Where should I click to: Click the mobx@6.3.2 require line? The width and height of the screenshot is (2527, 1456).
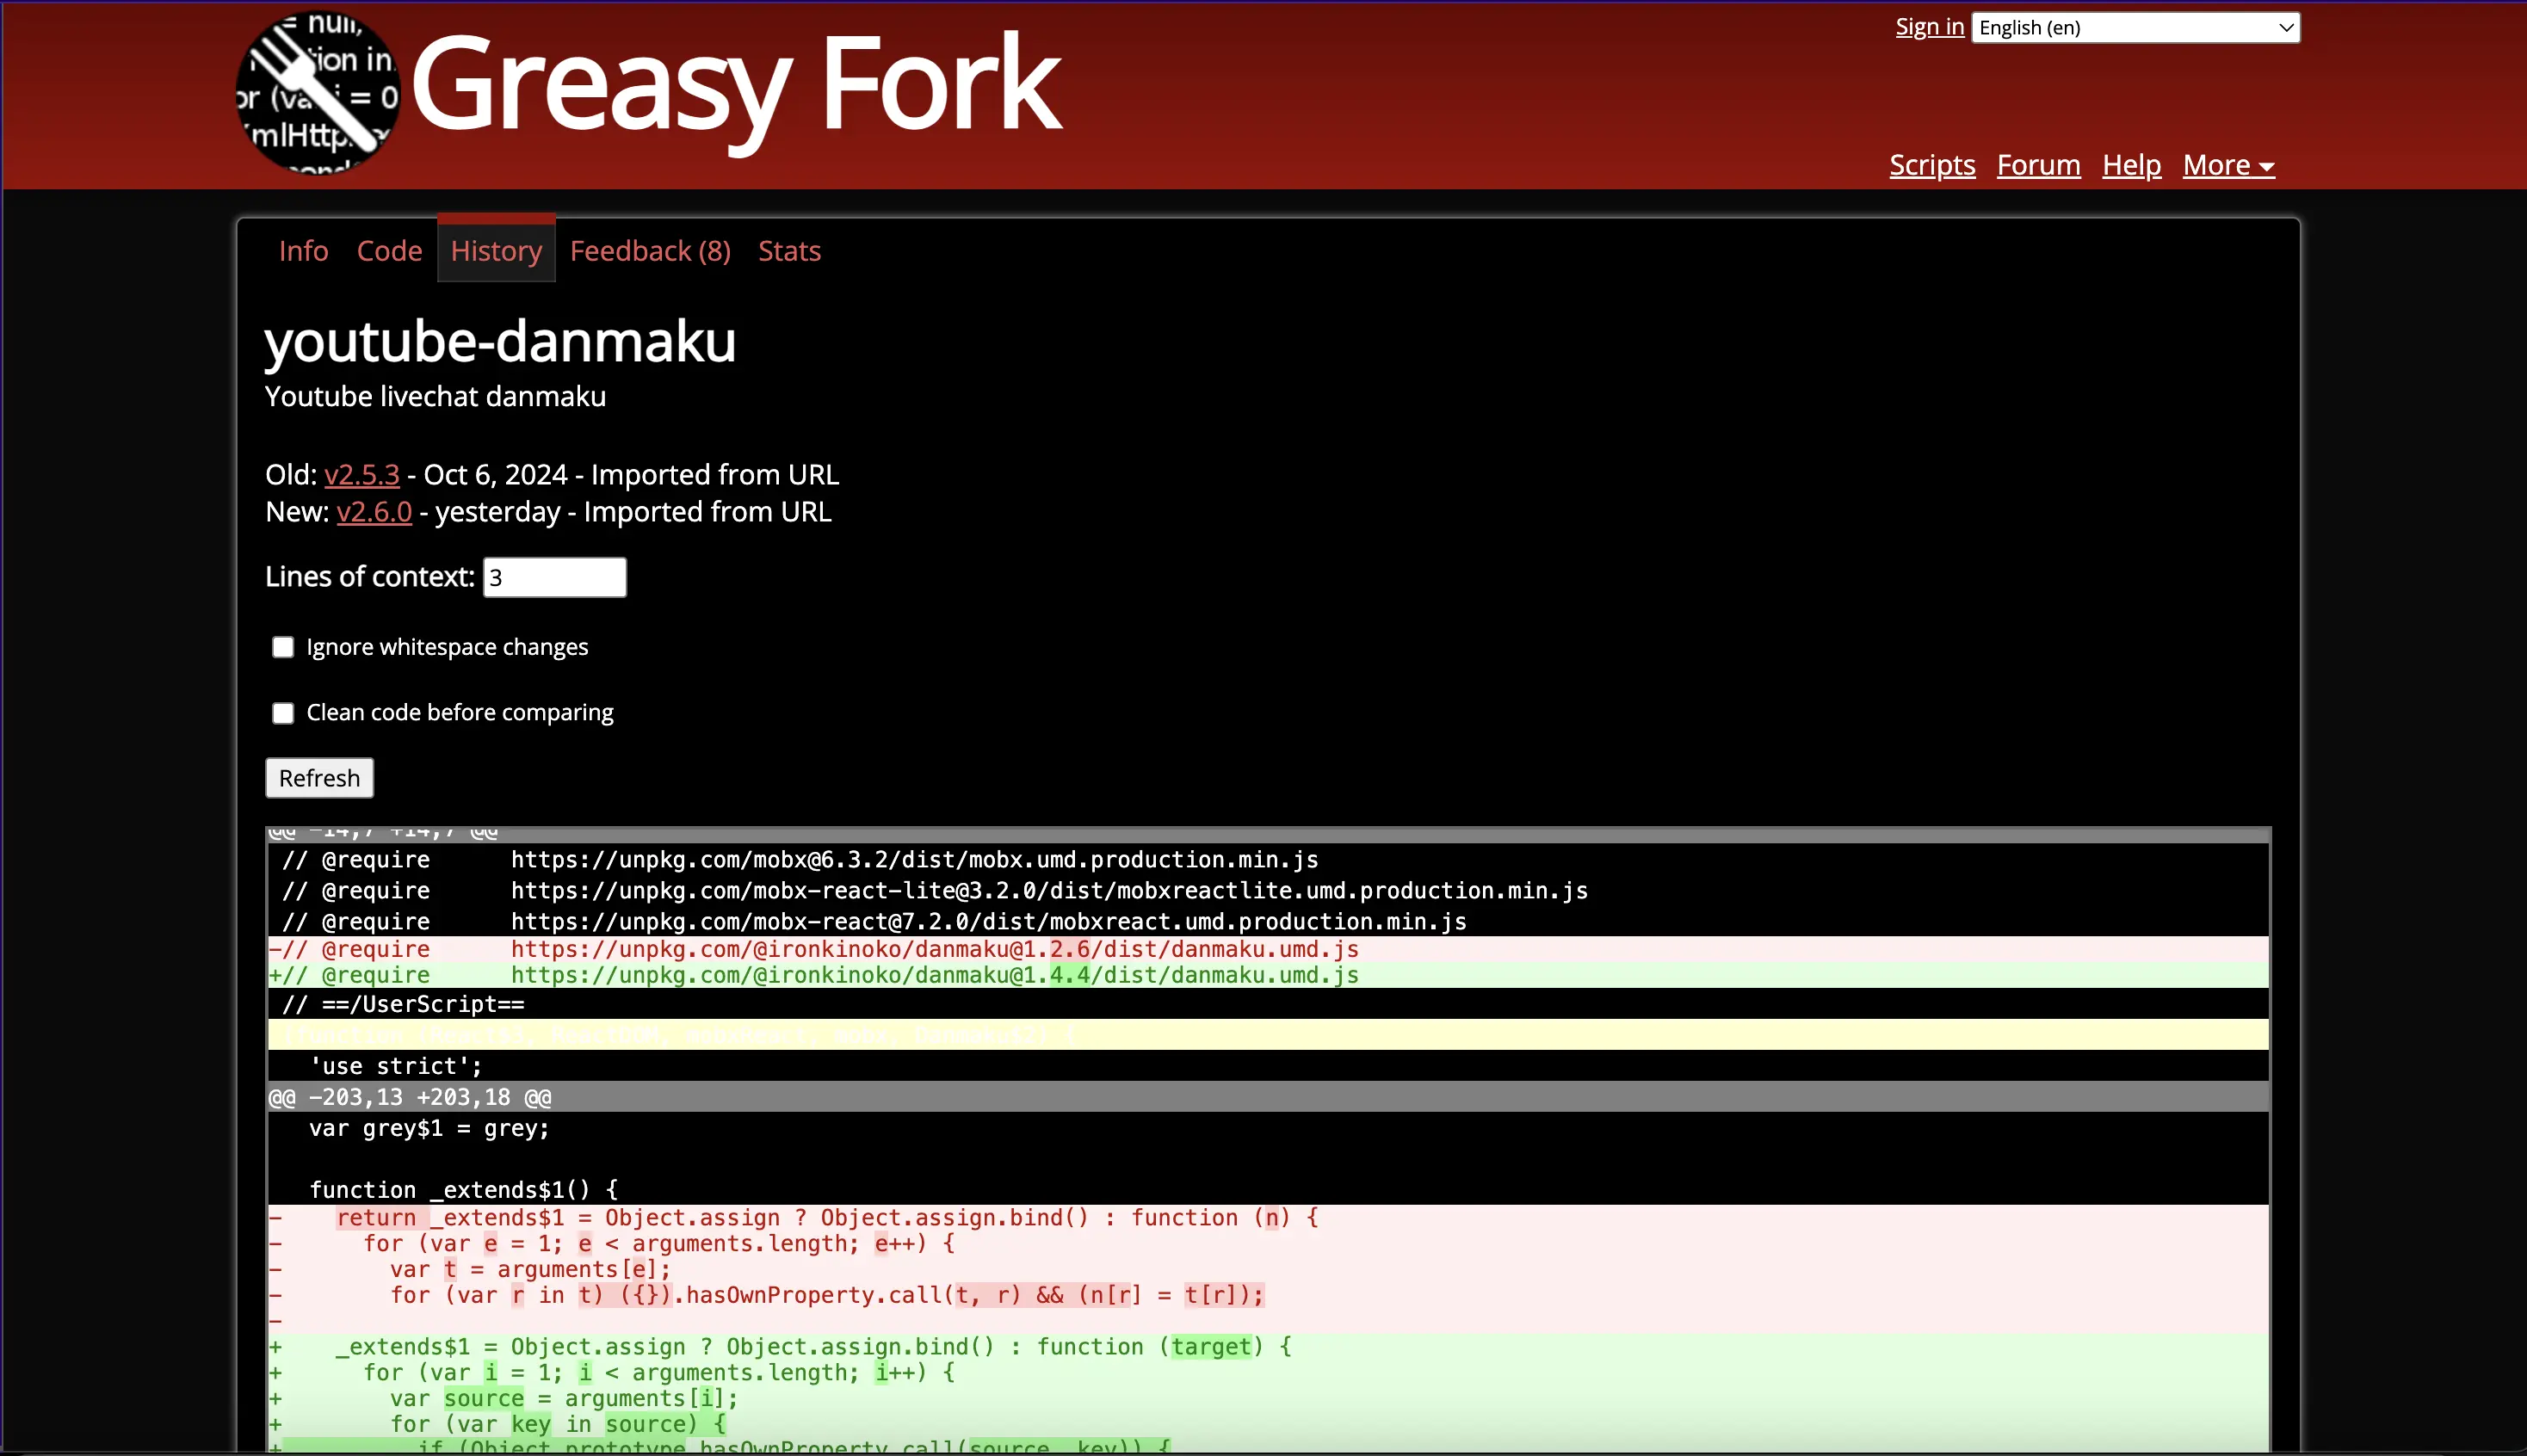pos(1268,860)
